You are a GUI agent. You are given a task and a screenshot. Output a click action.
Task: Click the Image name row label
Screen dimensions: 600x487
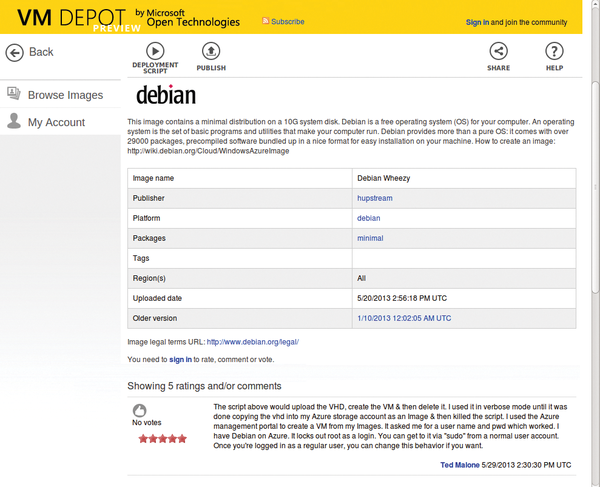coord(153,178)
